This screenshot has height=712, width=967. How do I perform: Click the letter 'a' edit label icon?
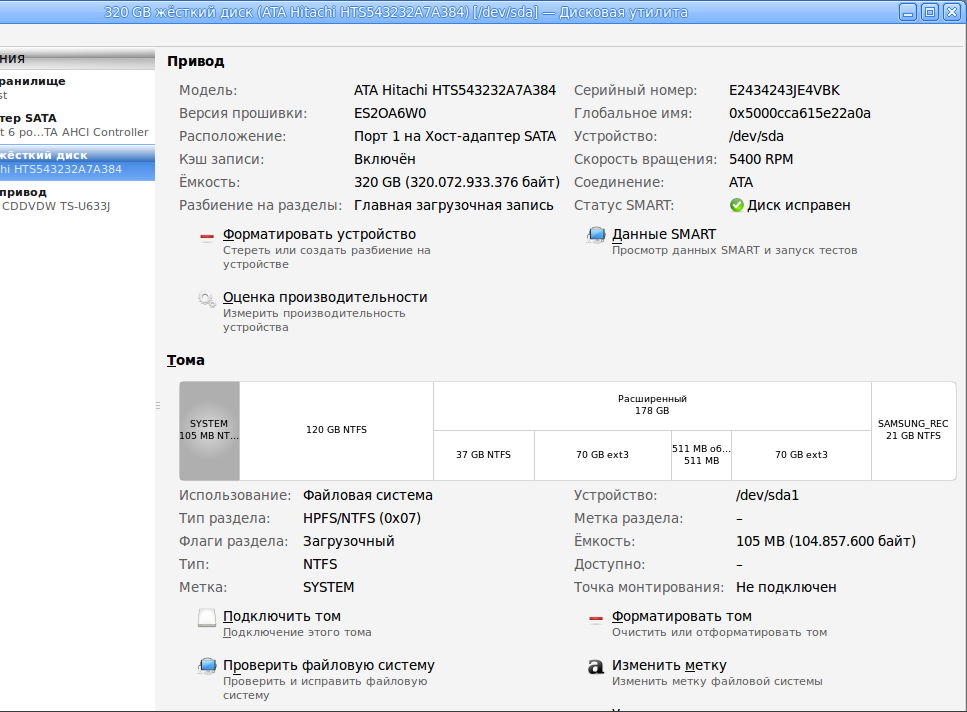(596, 666)
